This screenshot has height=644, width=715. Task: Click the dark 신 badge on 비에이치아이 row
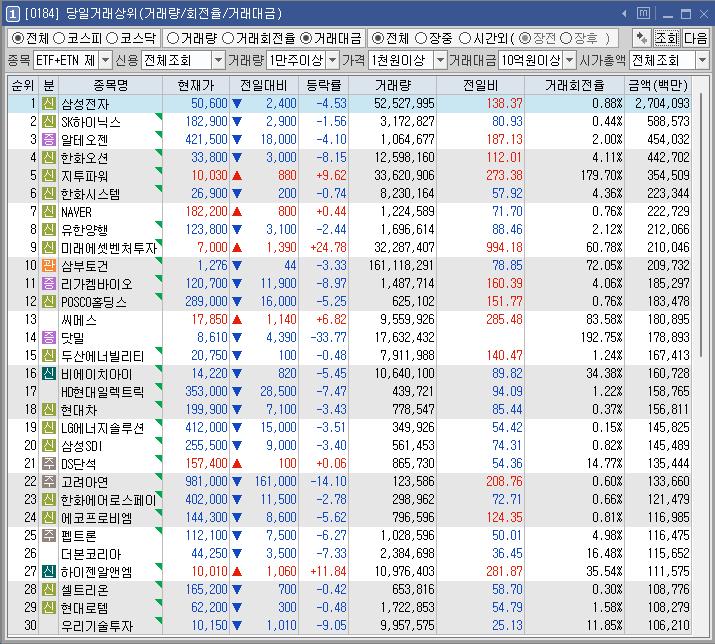point(49,374)
